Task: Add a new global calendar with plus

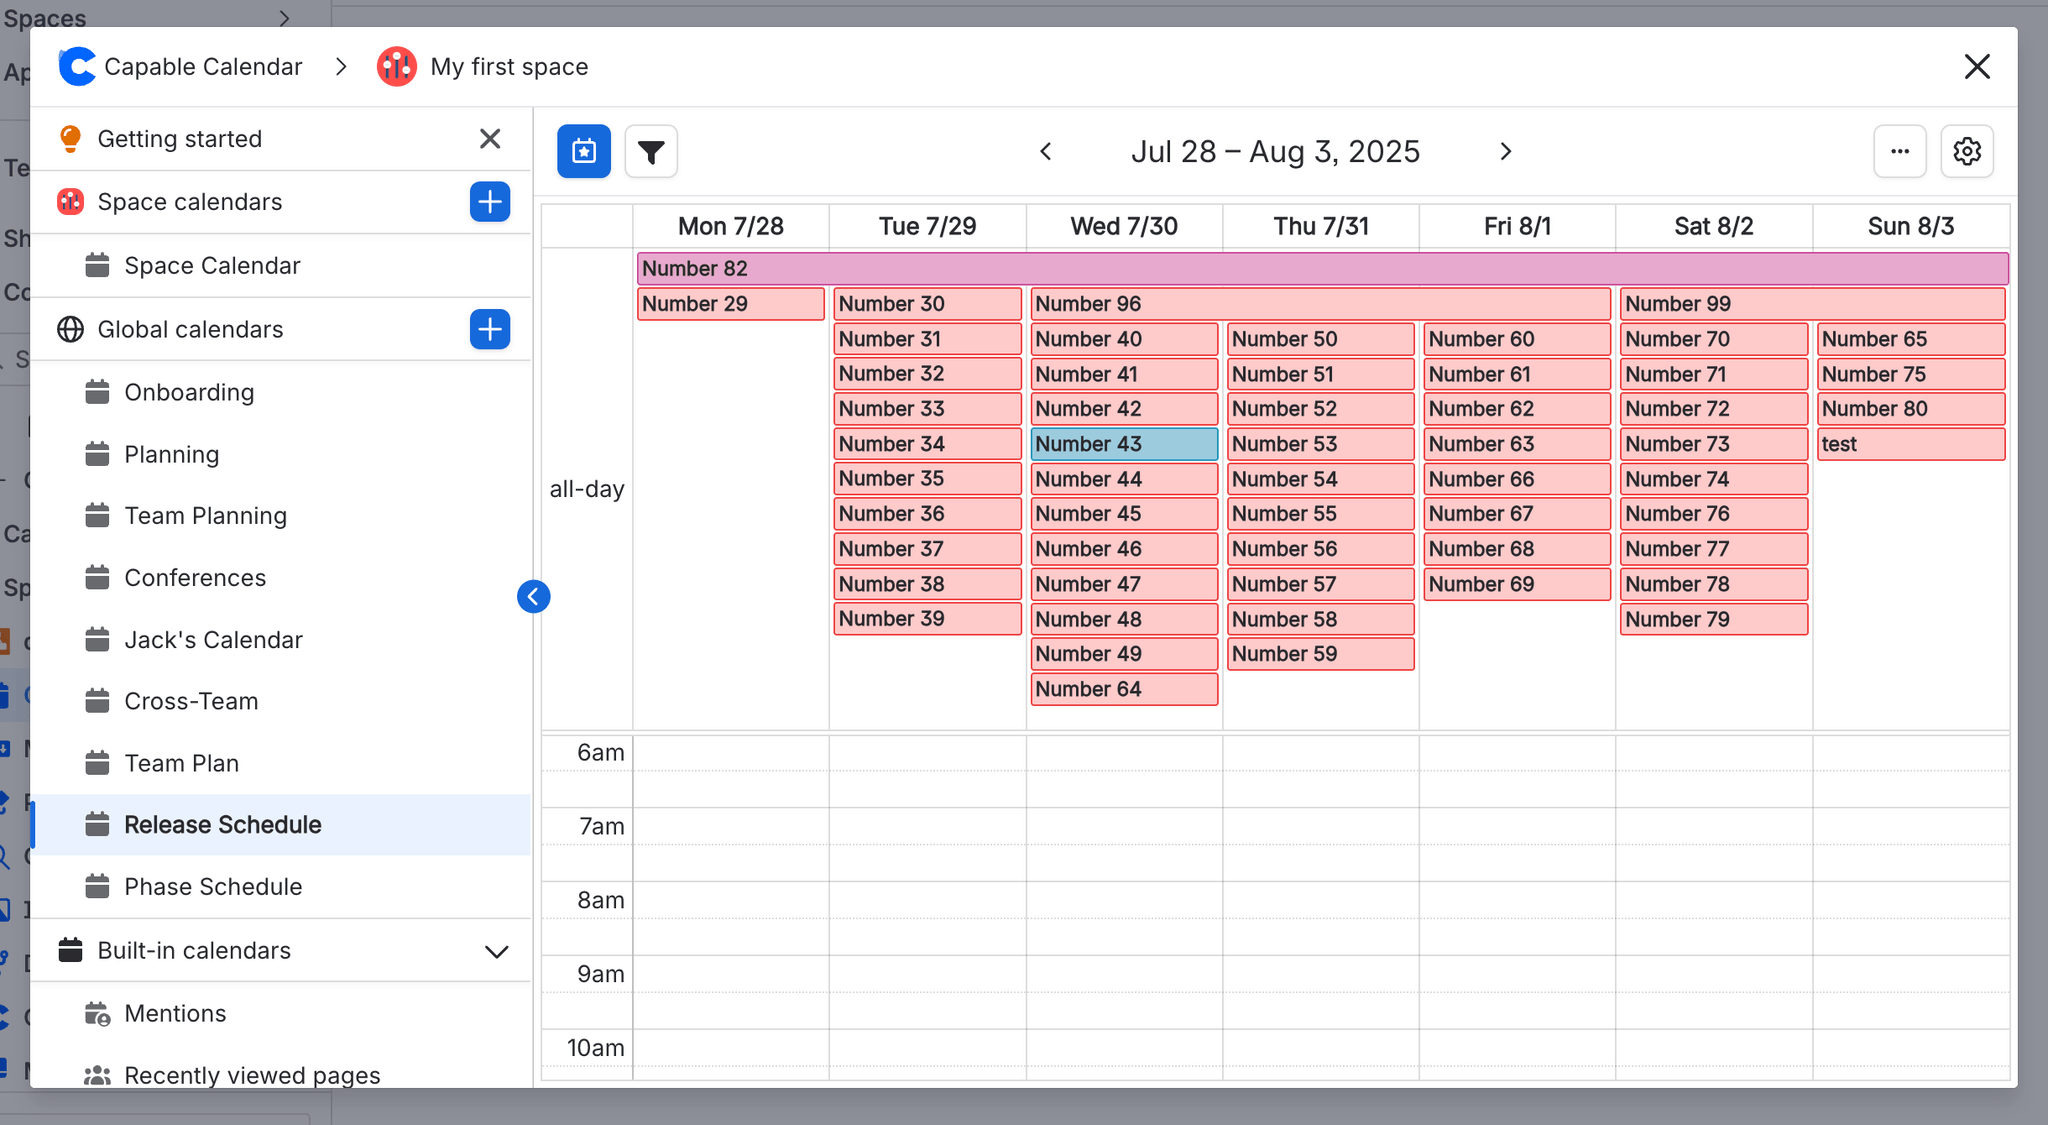Action: click(490, 329)
